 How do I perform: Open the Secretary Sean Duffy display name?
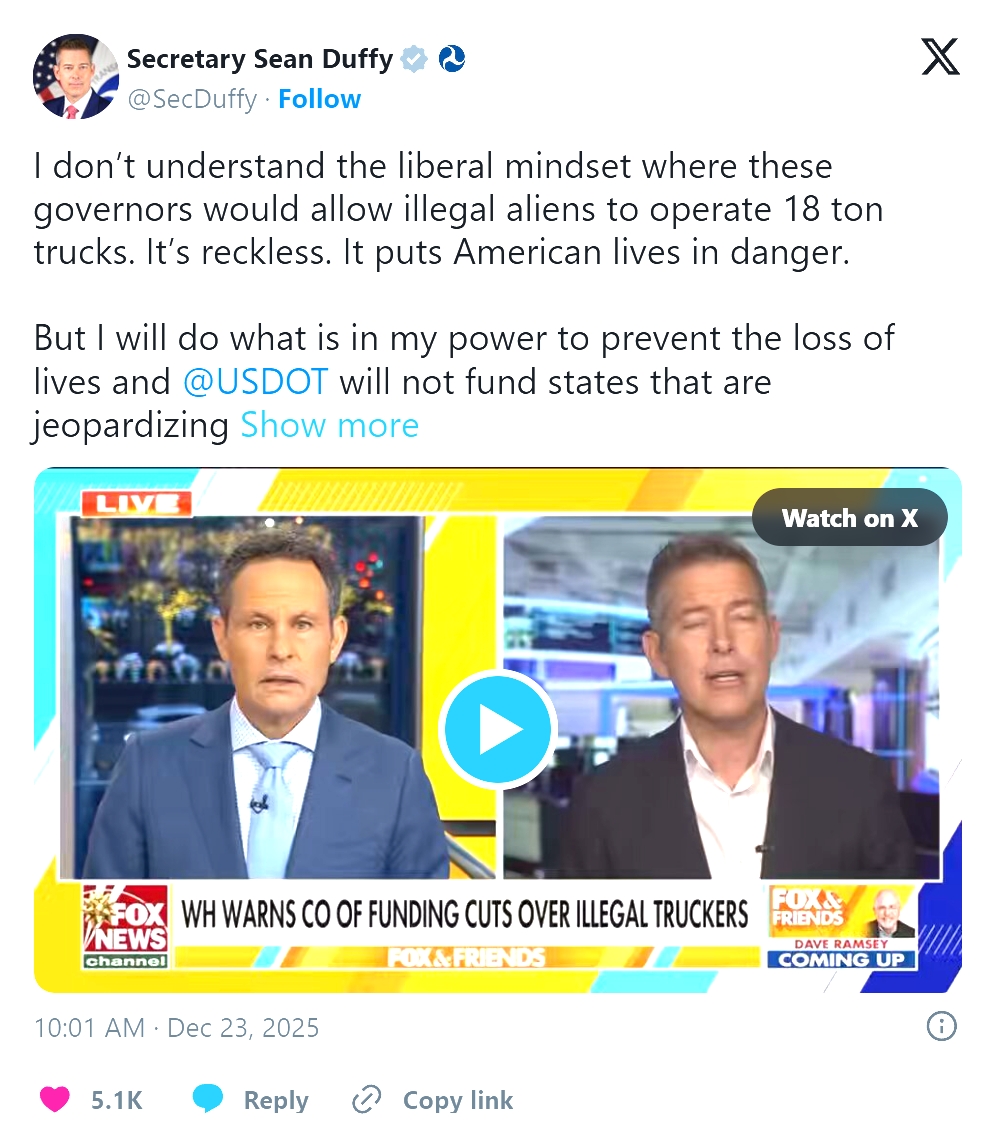(260, 59)
